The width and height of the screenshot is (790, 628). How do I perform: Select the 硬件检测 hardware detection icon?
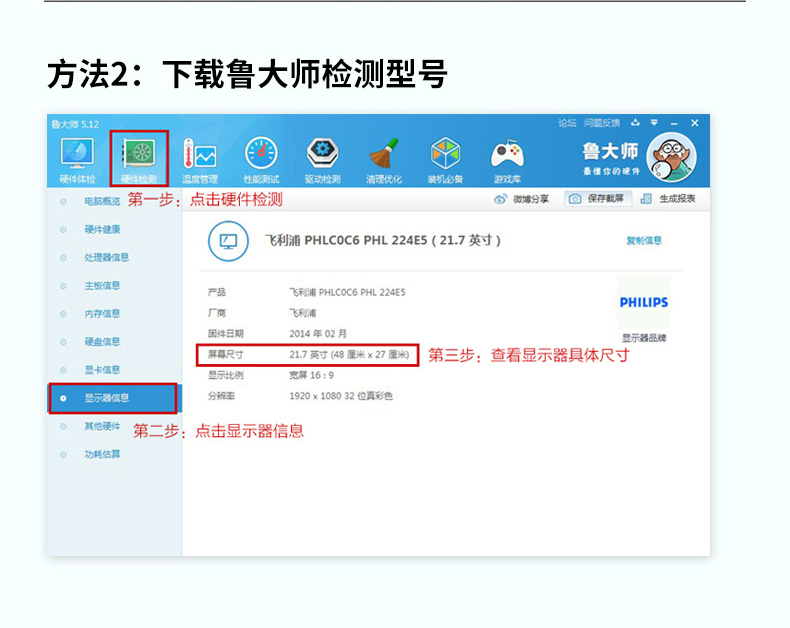click(139, 159)
